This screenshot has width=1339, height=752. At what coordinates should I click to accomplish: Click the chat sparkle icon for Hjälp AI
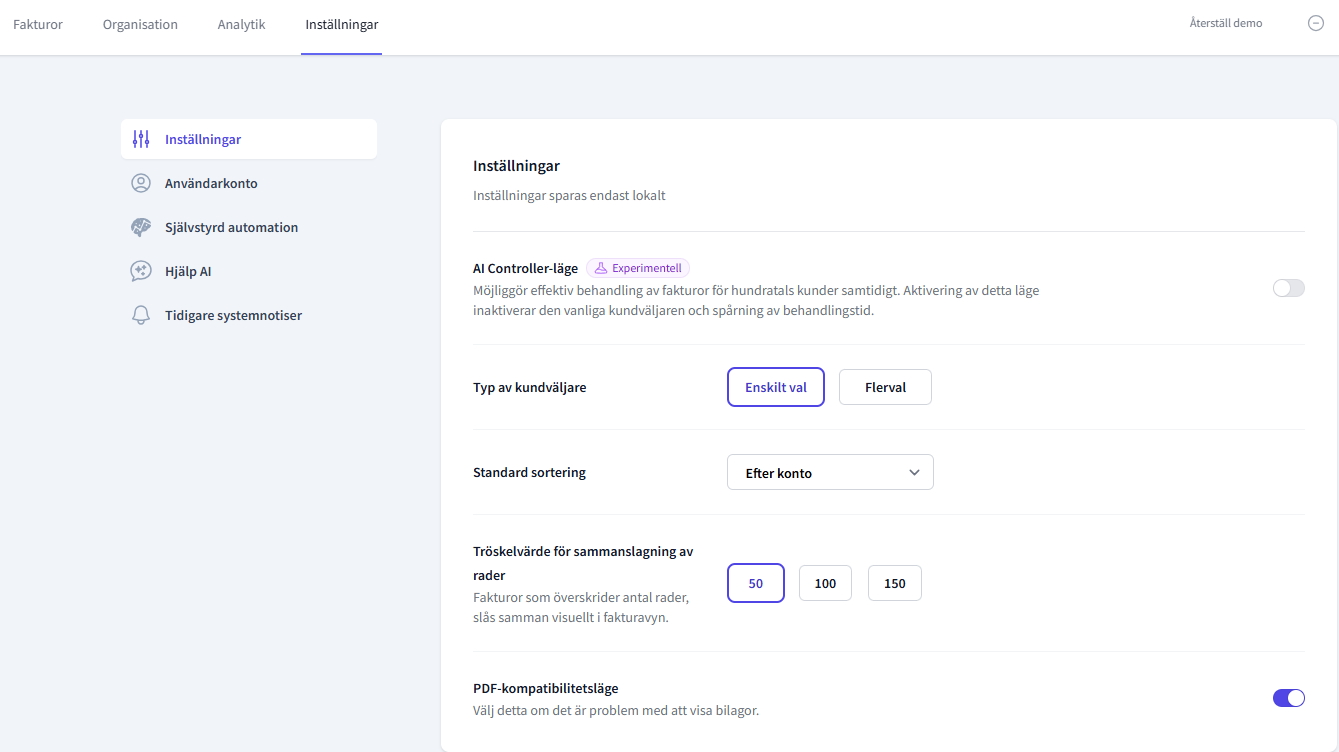click(x=141, y=271)
